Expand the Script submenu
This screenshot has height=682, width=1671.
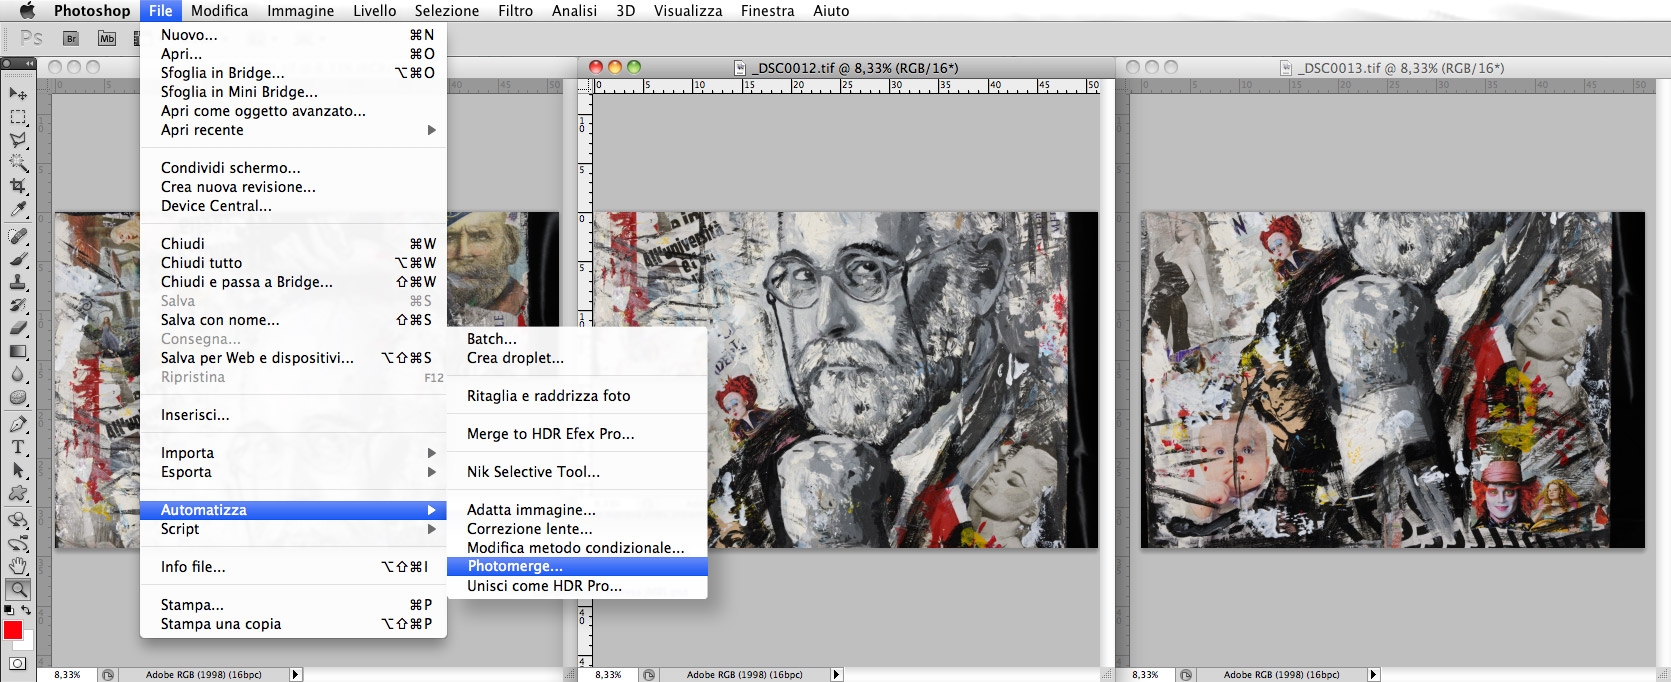(x=293, y=529)
